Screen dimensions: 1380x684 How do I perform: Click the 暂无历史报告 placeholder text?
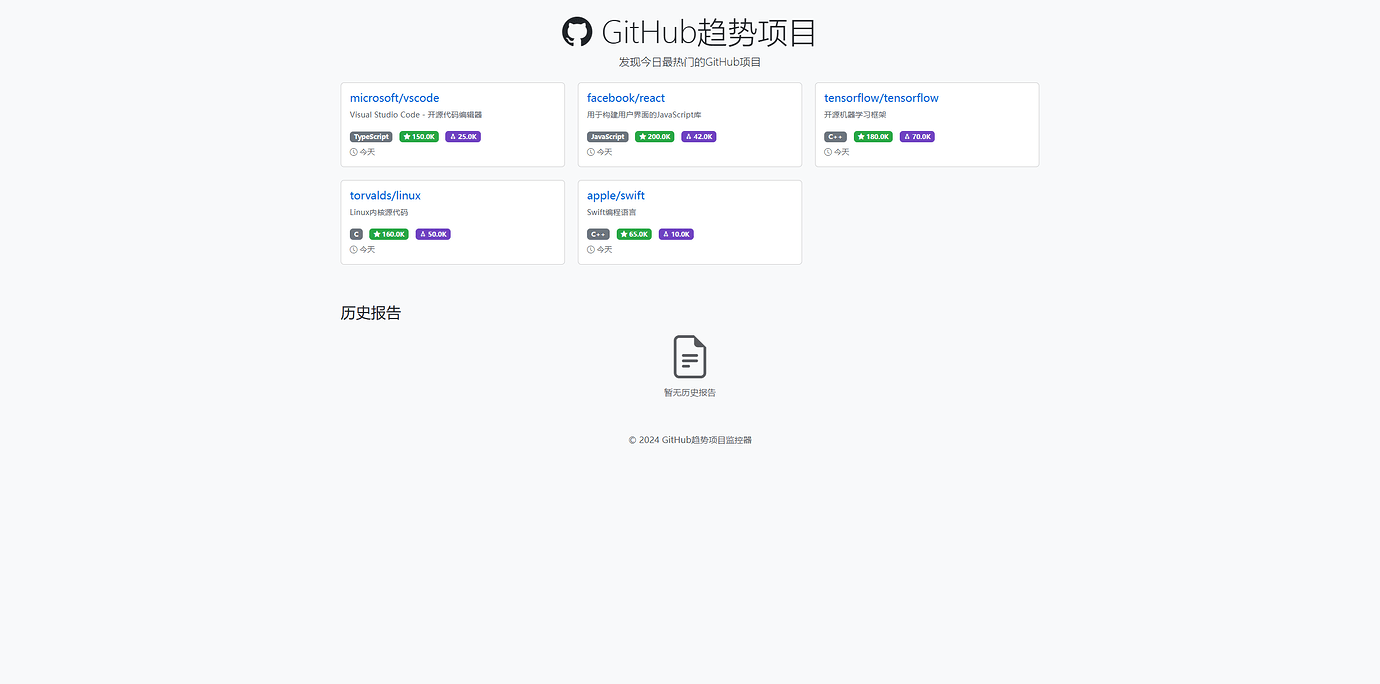(x=689, y=392)
